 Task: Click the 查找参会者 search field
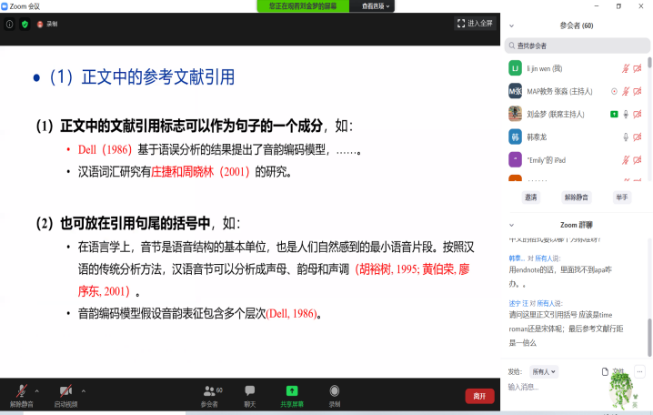point(575,45)
